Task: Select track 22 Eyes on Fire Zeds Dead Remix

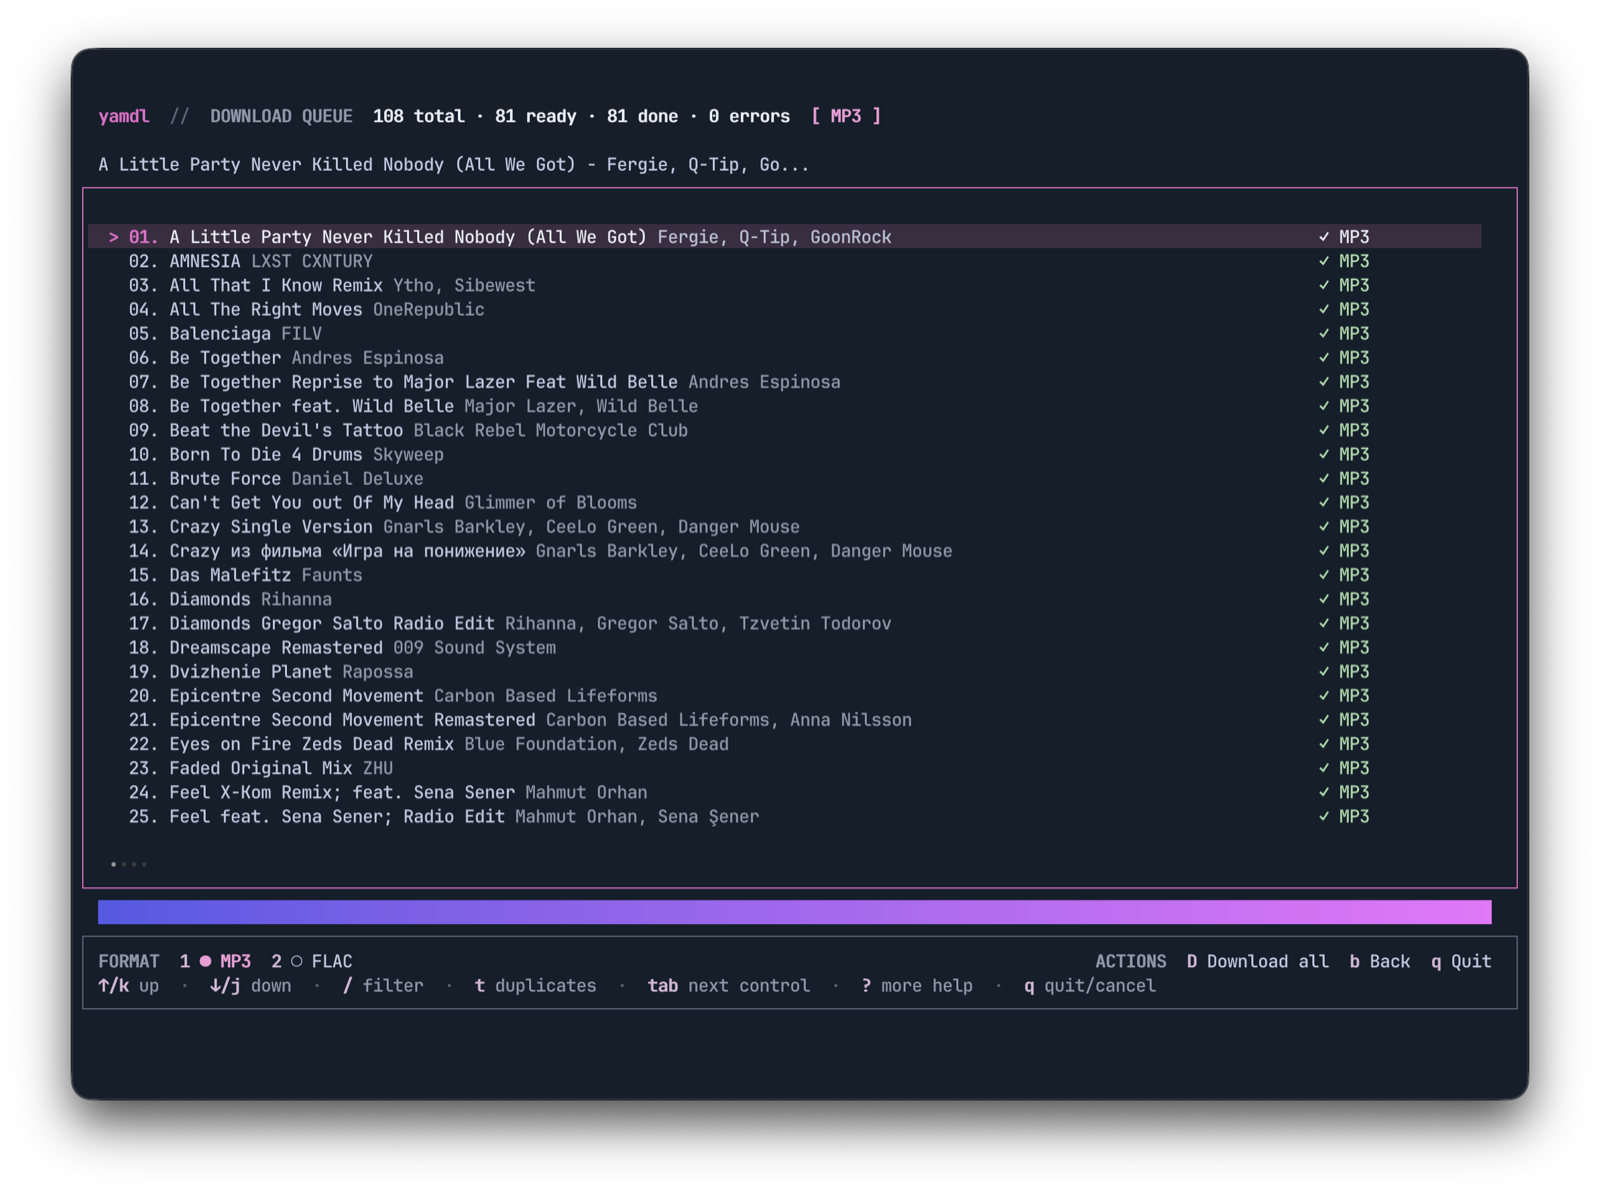Action: [785, 744]
